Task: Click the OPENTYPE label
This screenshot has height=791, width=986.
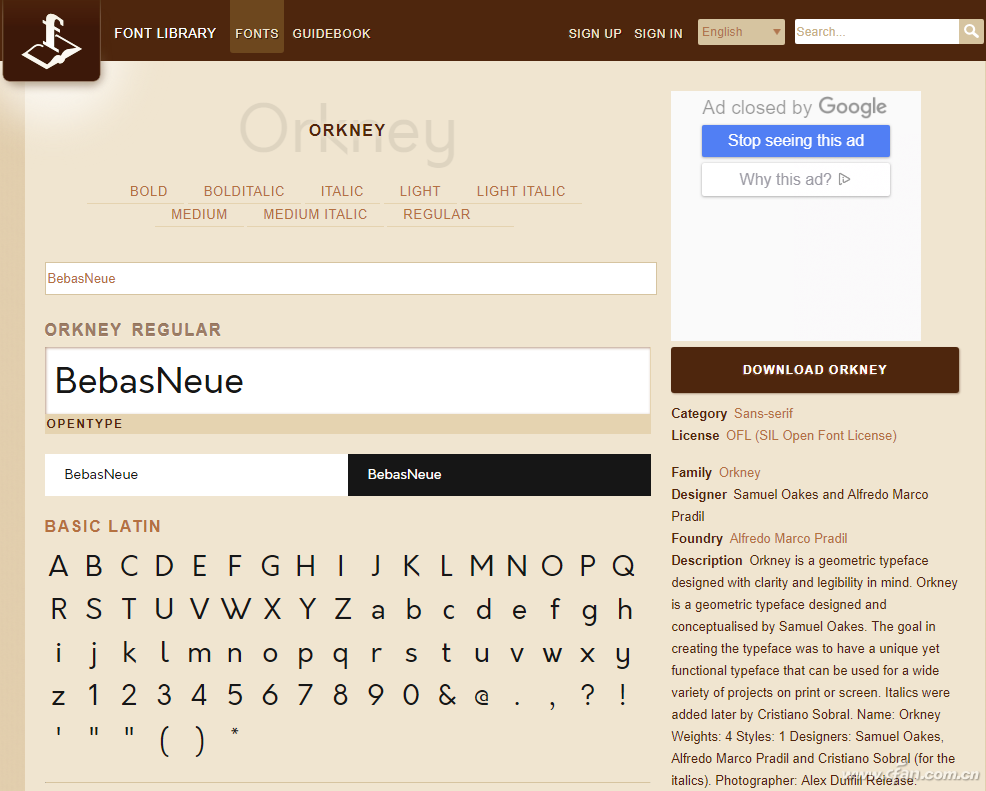Action: [84, 424]
